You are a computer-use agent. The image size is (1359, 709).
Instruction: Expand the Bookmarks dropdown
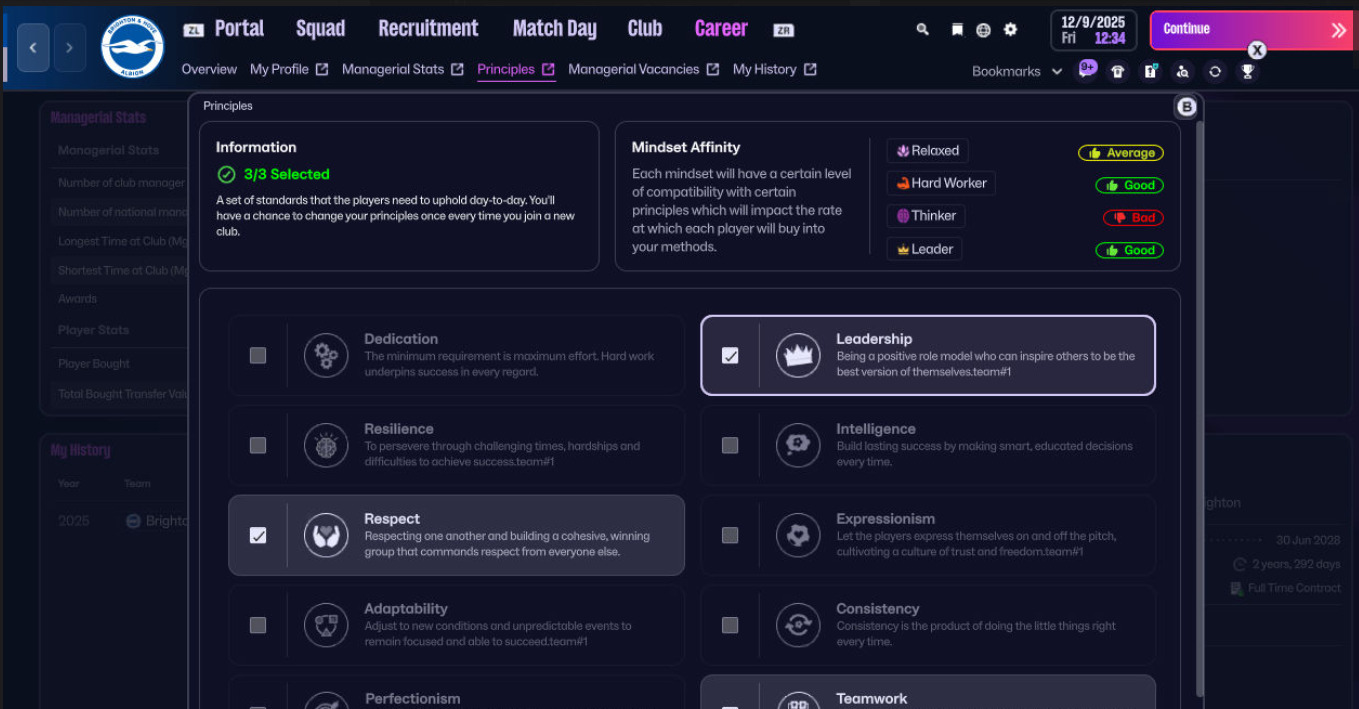[1017, 71]
